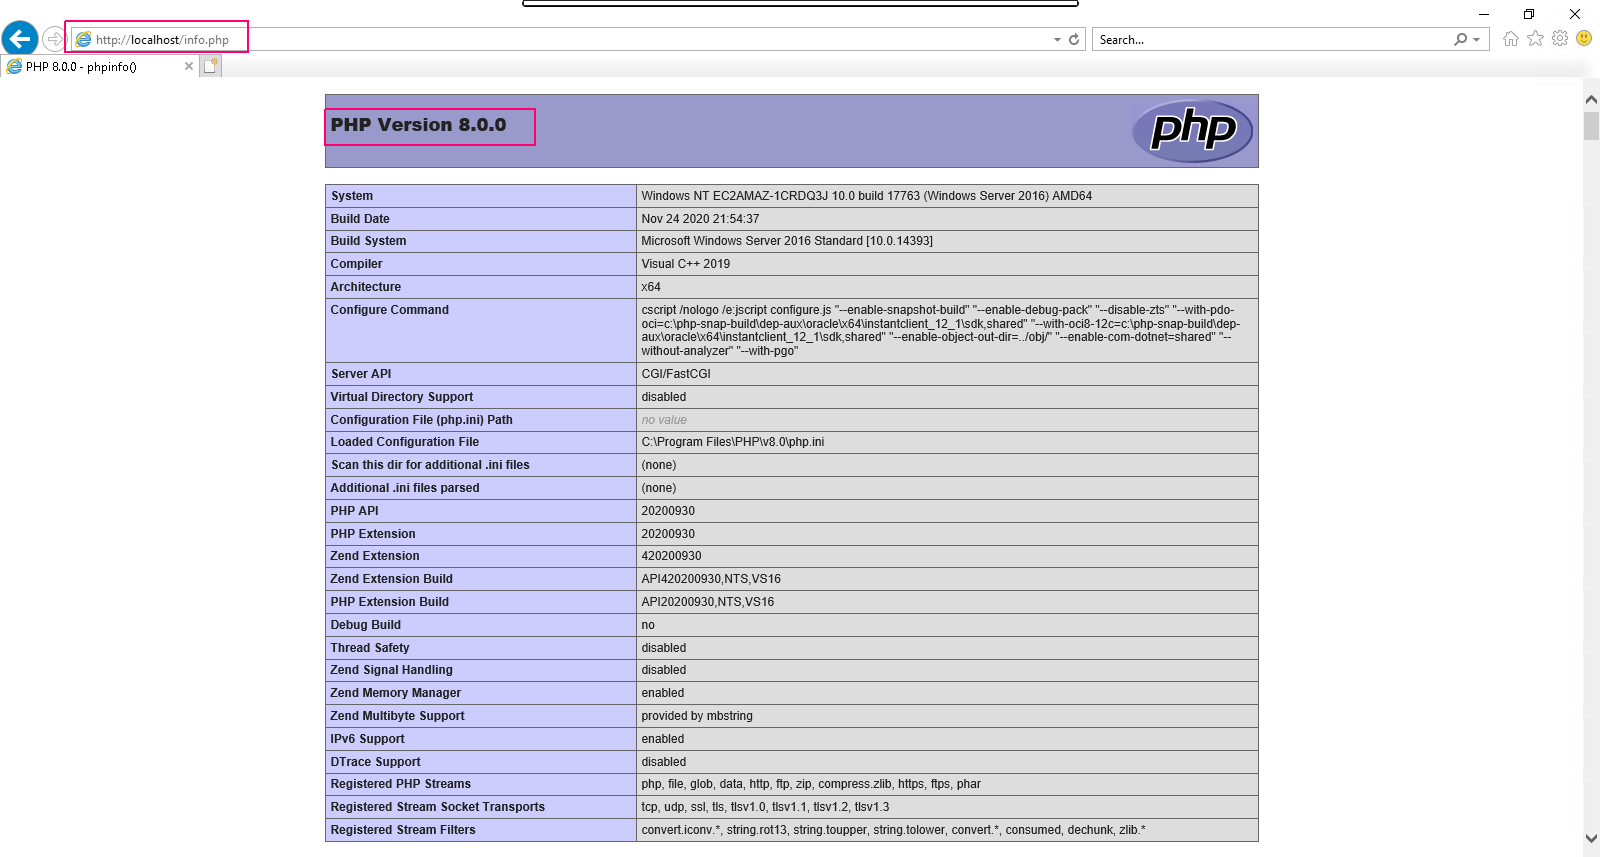Click the 'provided by mbstring' value
This screenshot has height=857, width=1600.
(x=697, y=716)
